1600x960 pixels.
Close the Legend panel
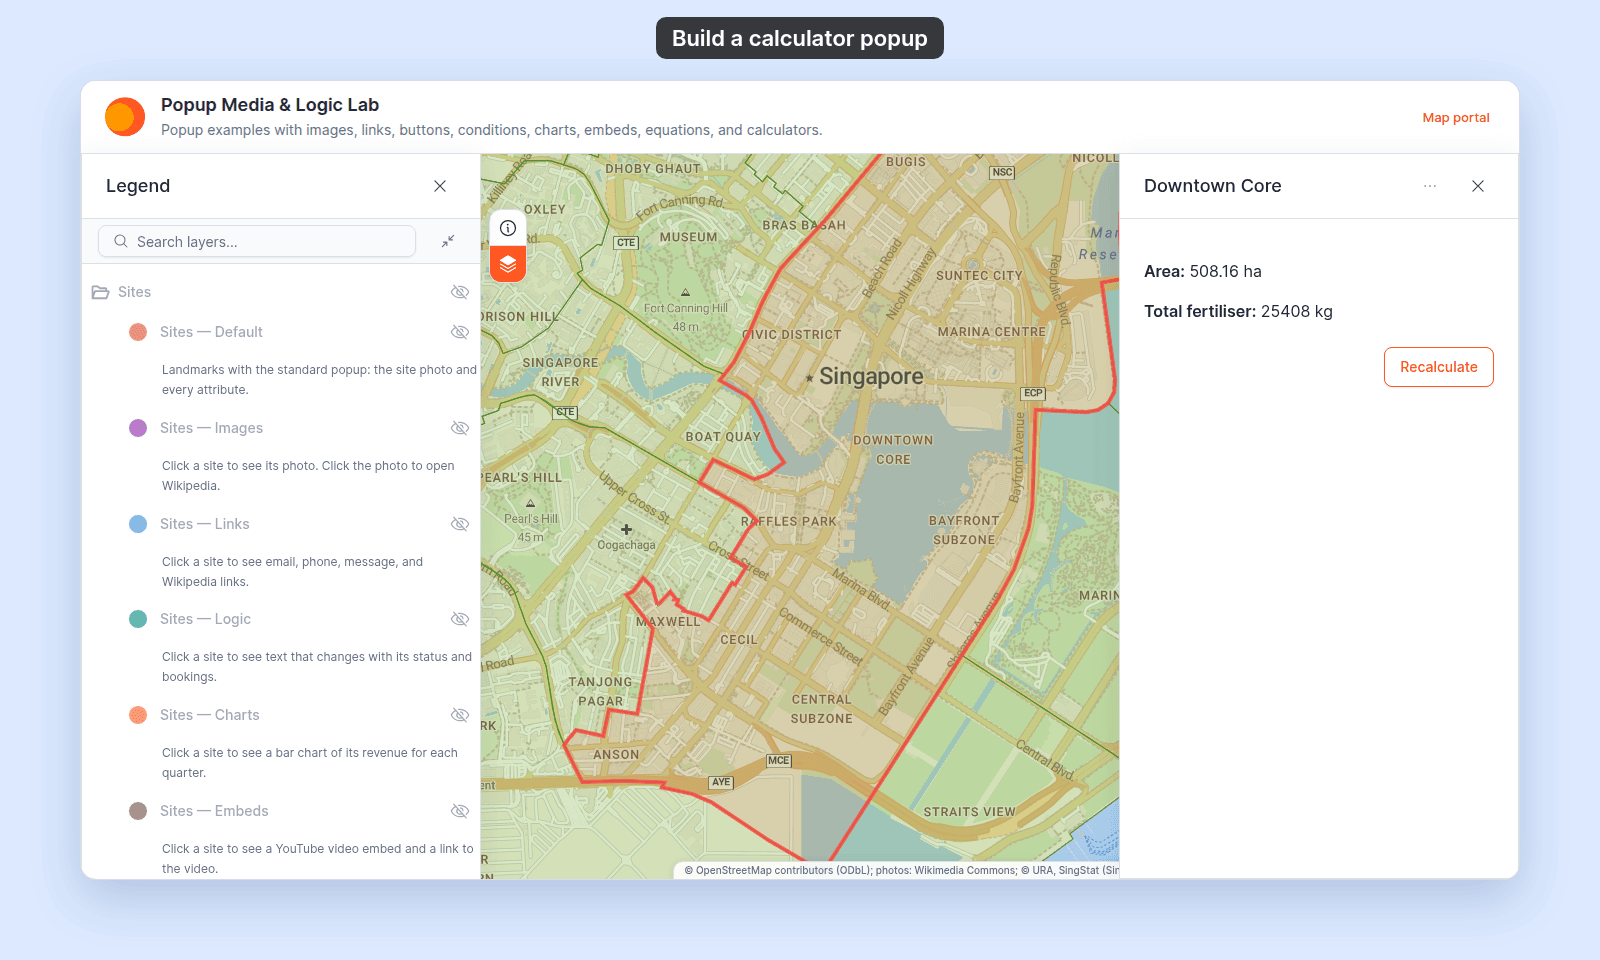click(440, 186)
